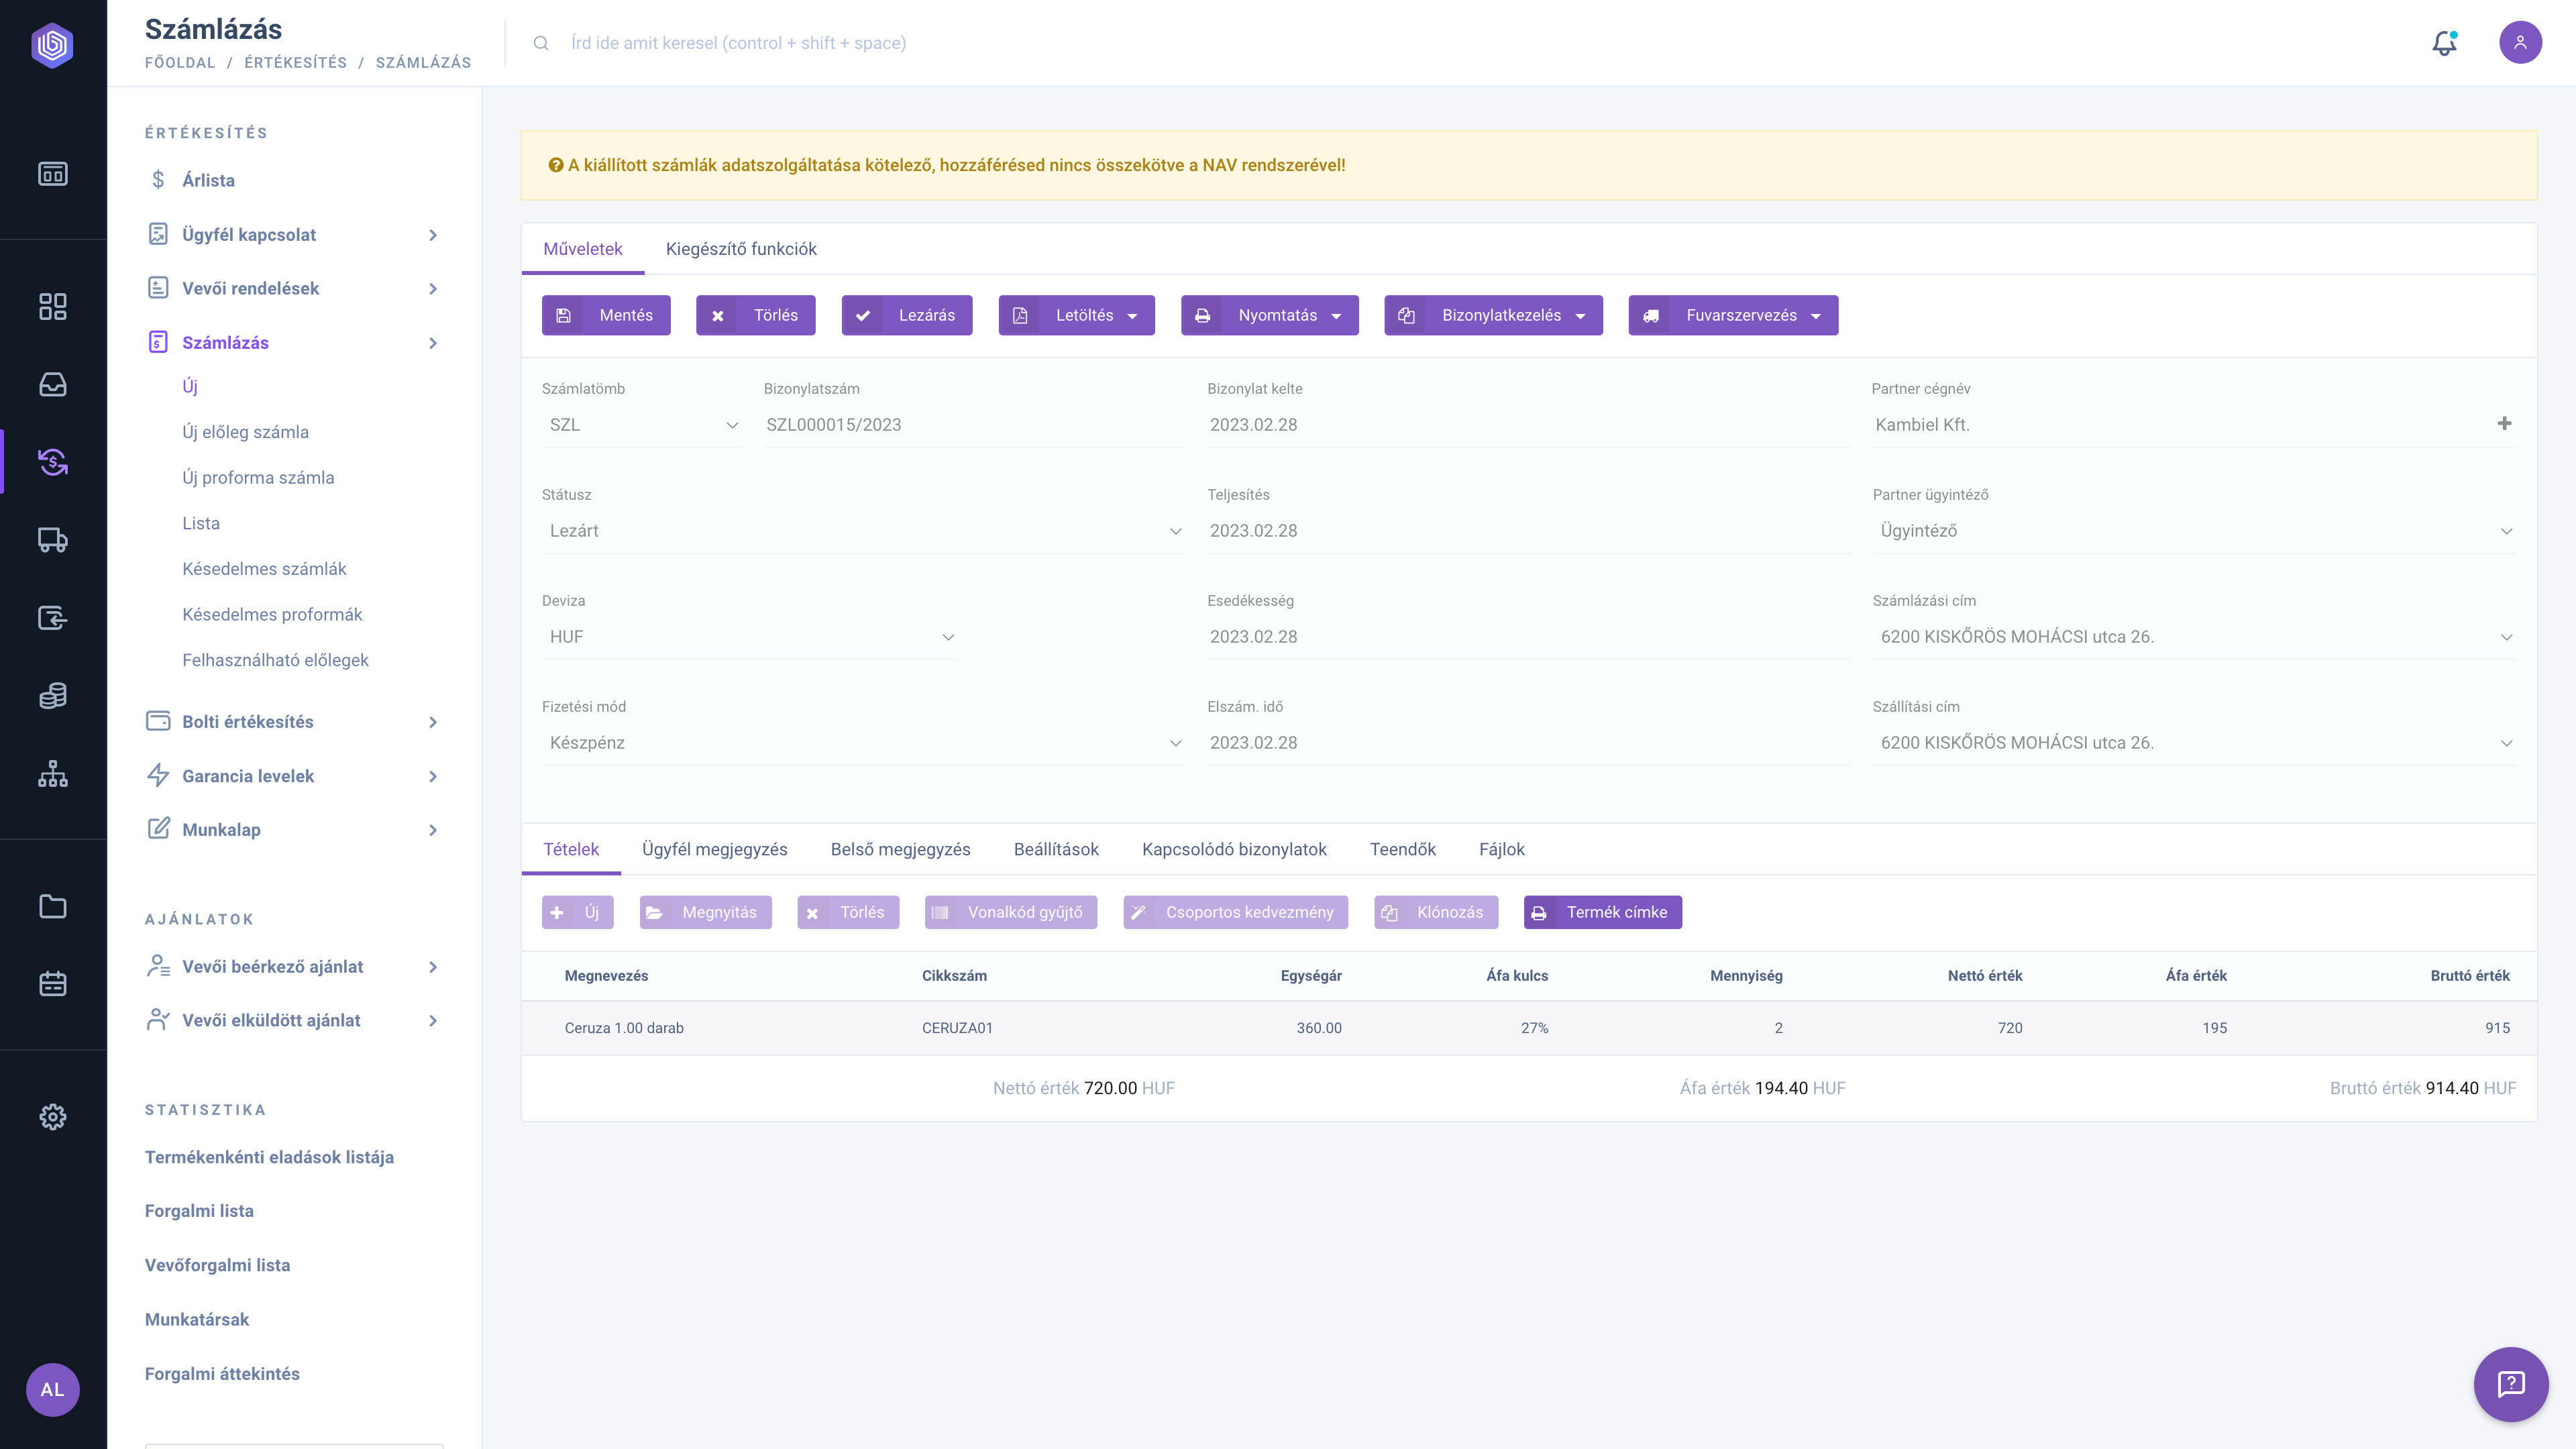Open the Fizetési mód Készpénz dropdown
2576x1449 pixels.
click(x=864, y=743)
